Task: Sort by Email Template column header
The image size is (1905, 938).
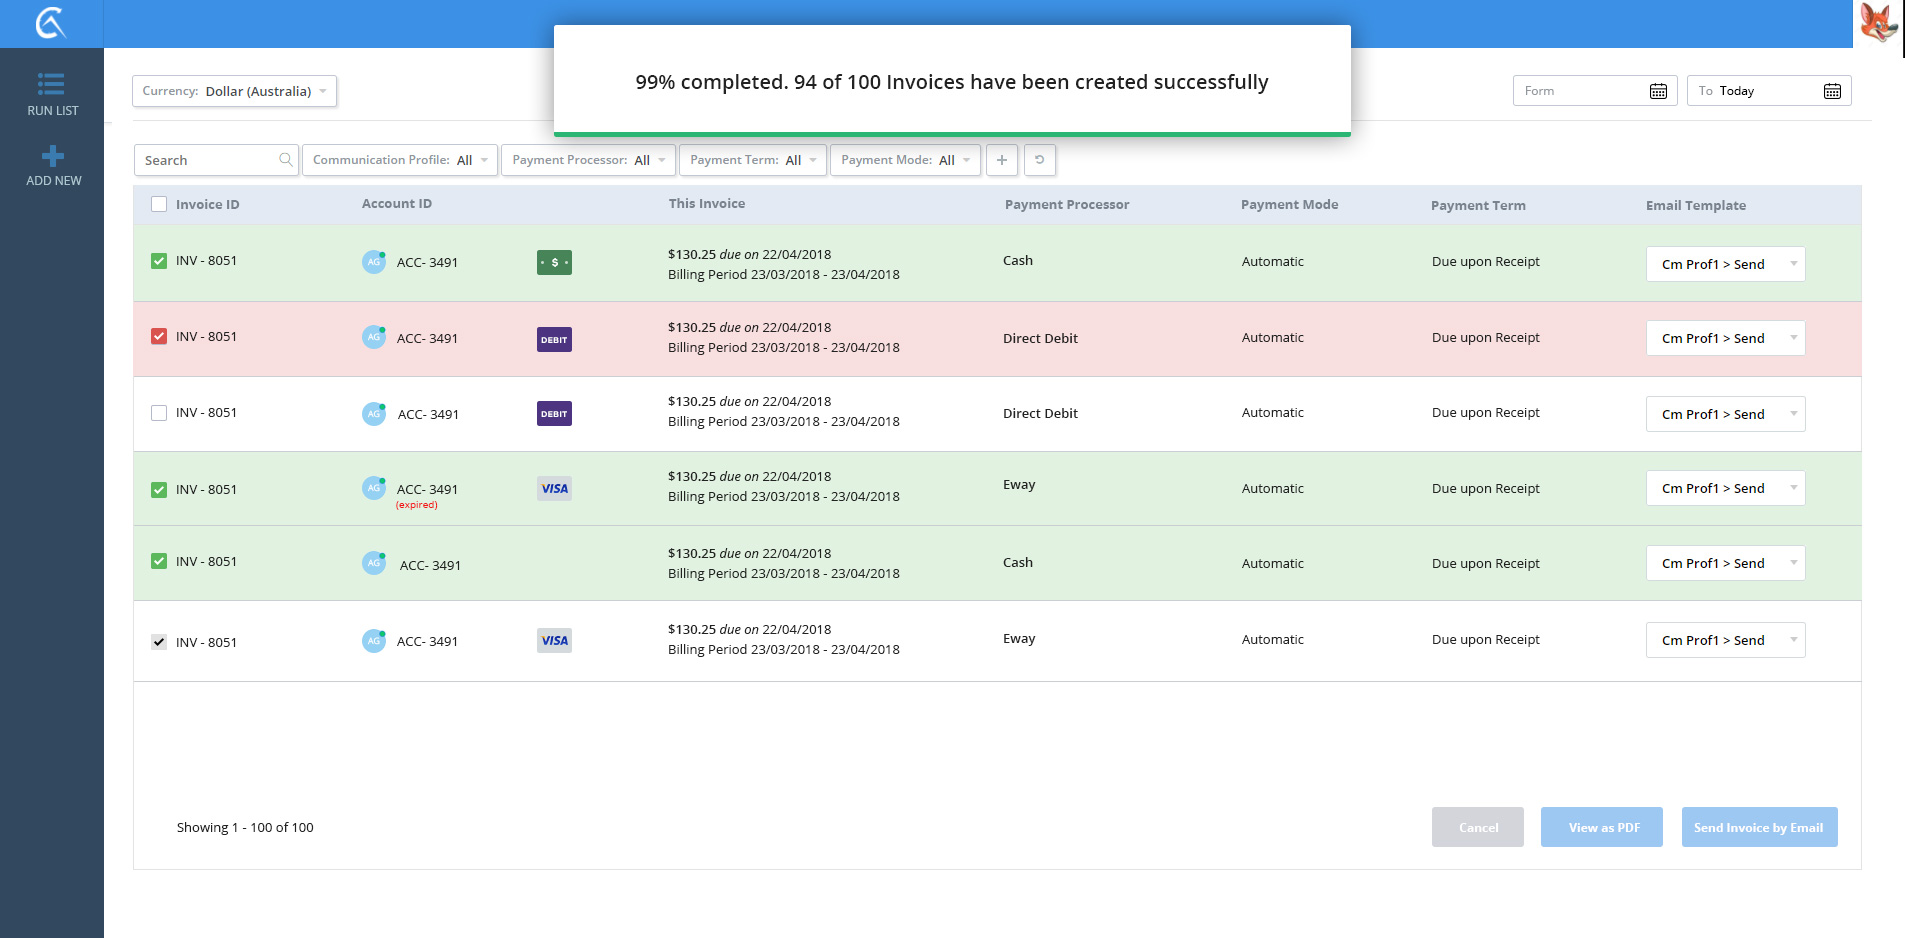Action: pos(1695,206)
